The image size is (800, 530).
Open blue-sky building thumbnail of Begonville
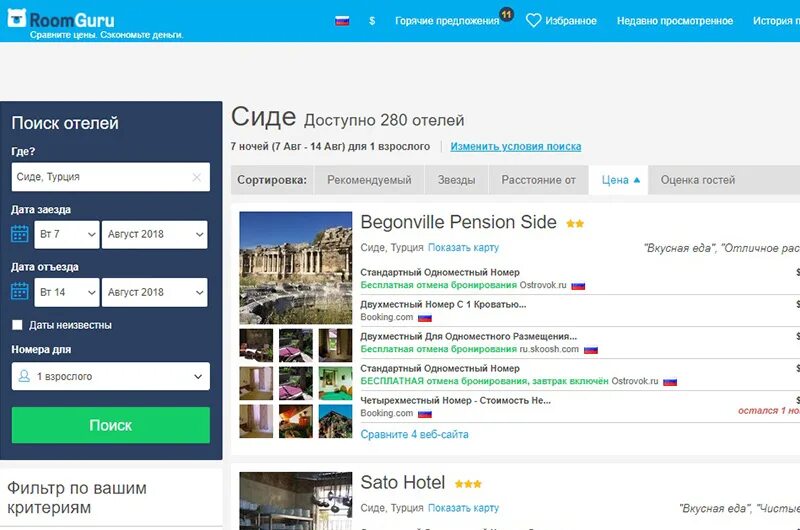pyautogui.click(x=335, y=421)
